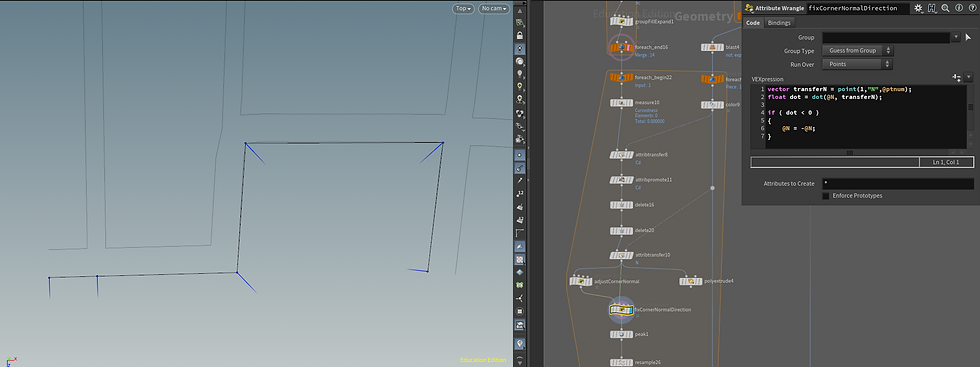The width and height of the screenshot is (980, 367).
Task: Select the attribtransfer10 node
Action: 621,255
